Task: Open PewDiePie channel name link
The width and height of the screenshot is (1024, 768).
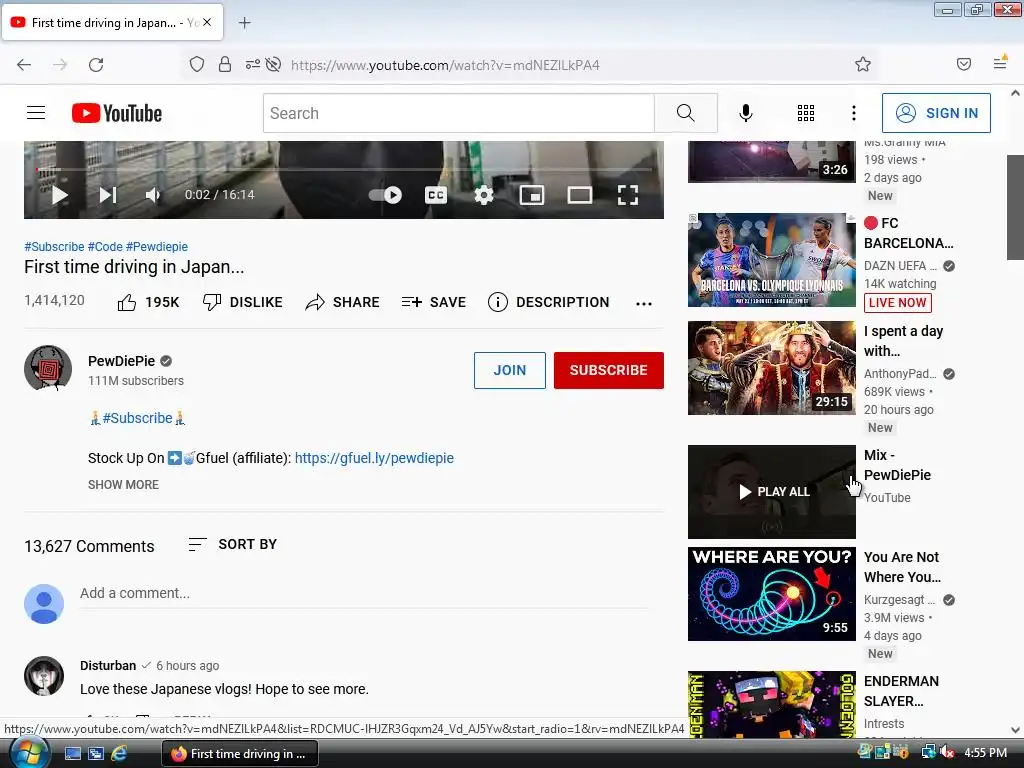Action: (x=121, y=361)
